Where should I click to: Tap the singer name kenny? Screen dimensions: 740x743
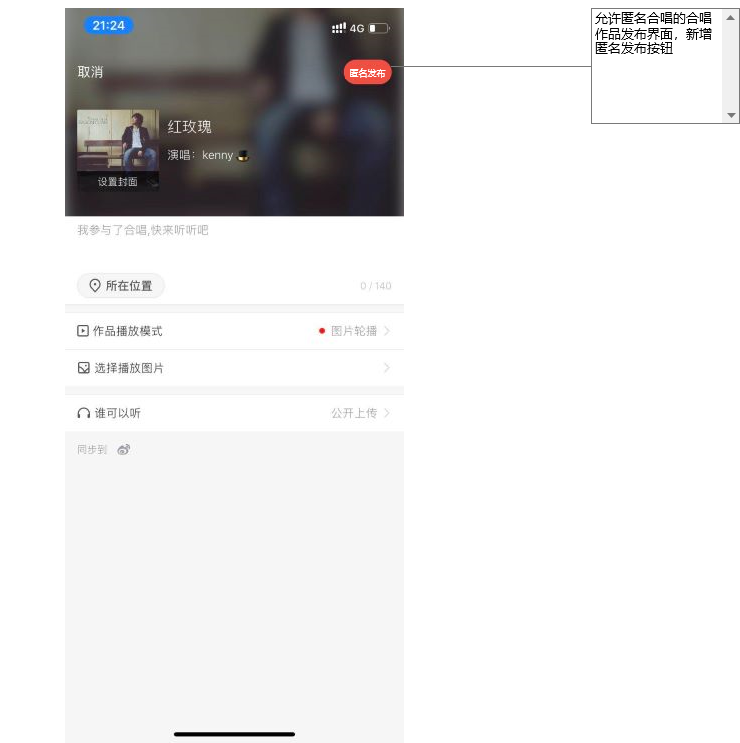(x=217, y=155)
